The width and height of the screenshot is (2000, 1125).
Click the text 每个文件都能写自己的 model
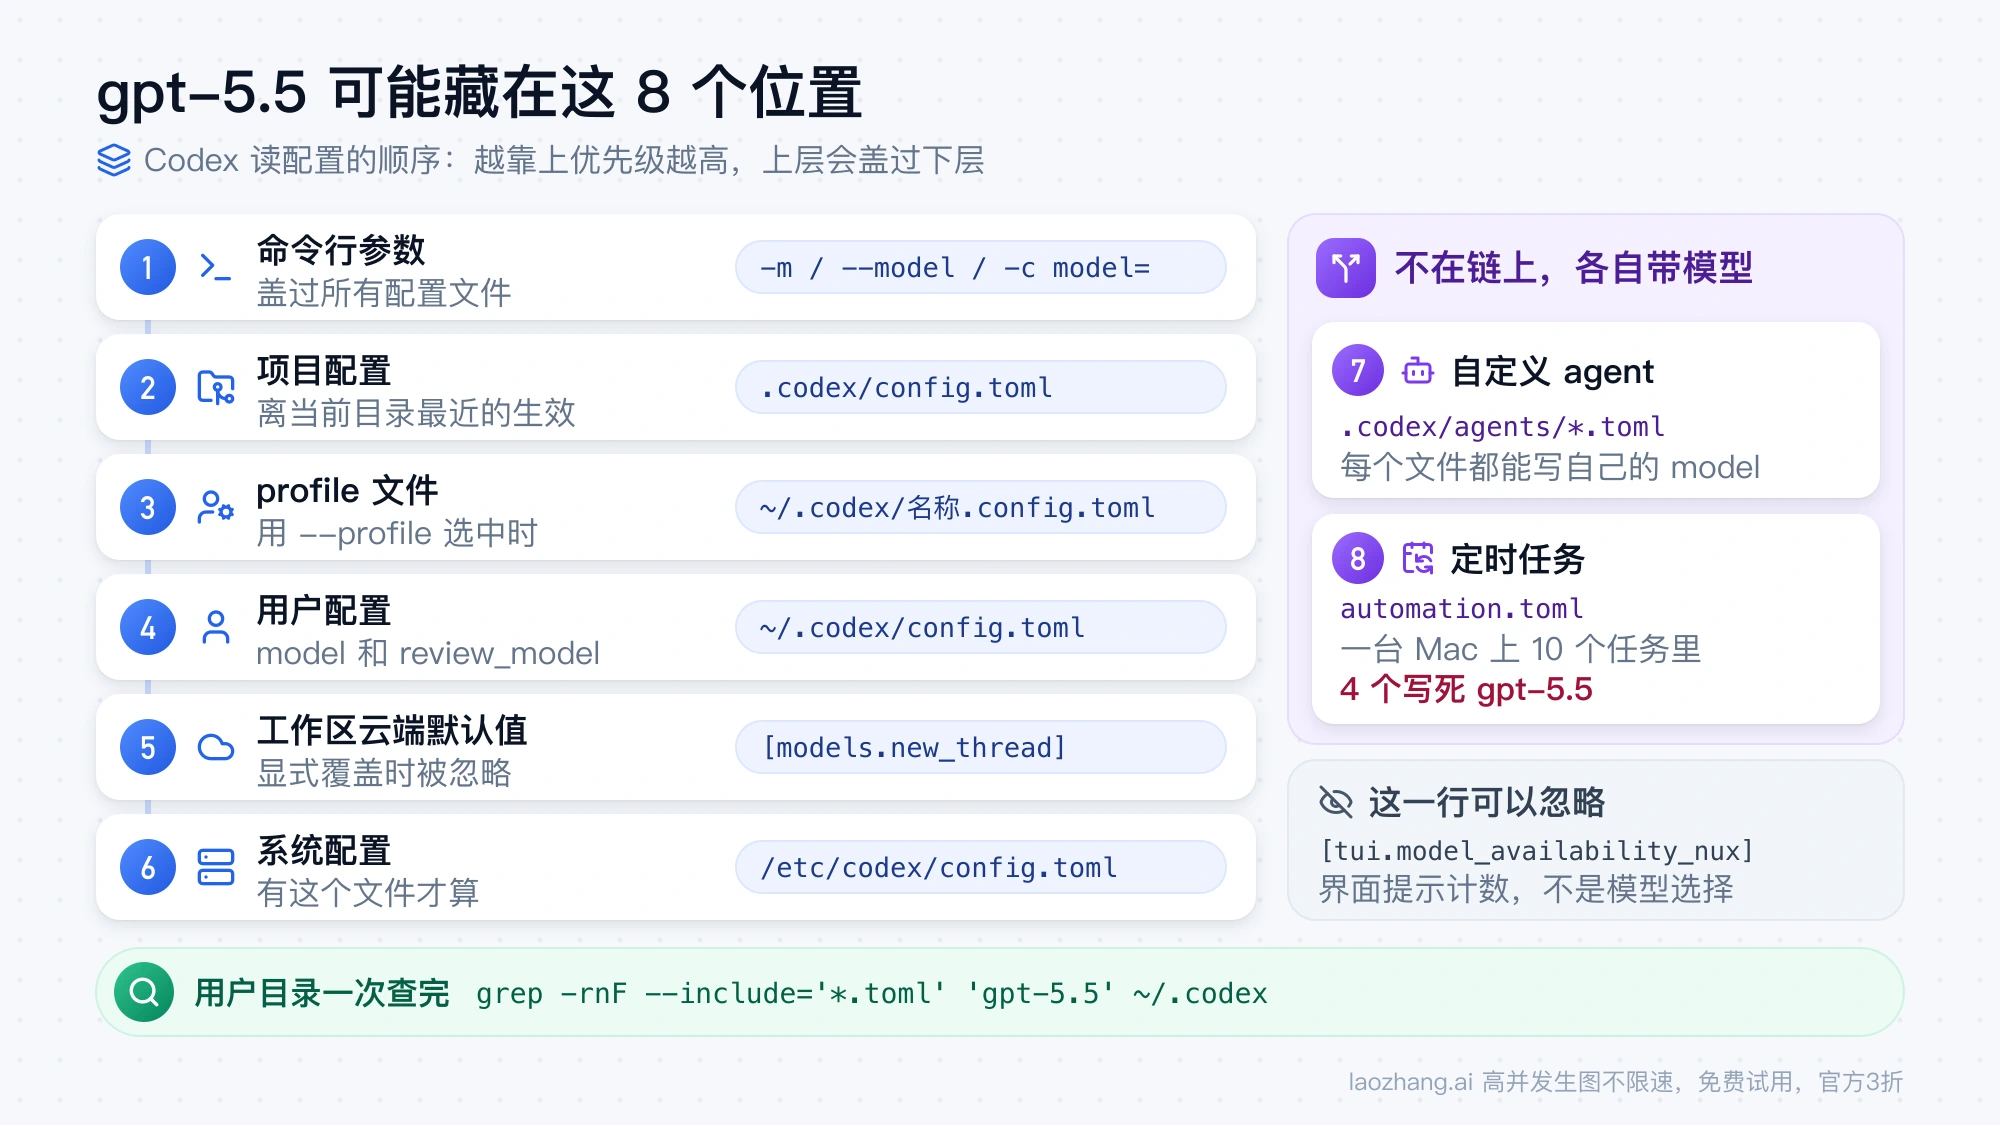(1550, 467)
